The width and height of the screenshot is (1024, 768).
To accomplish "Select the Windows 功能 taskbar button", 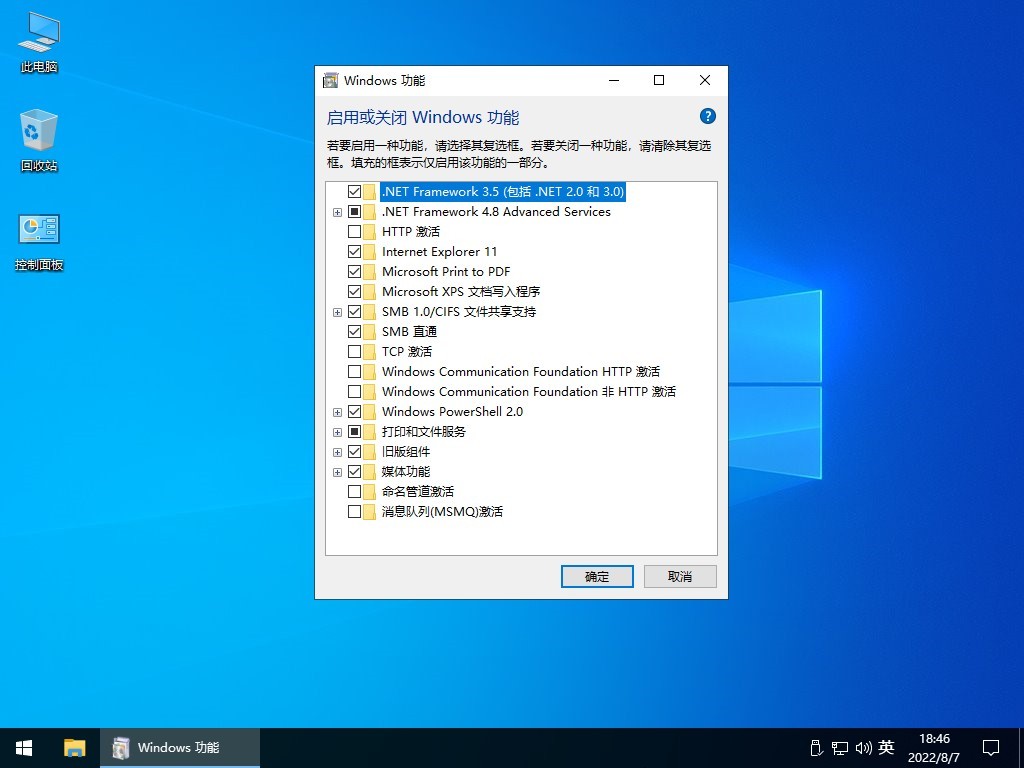I will 180,747.
